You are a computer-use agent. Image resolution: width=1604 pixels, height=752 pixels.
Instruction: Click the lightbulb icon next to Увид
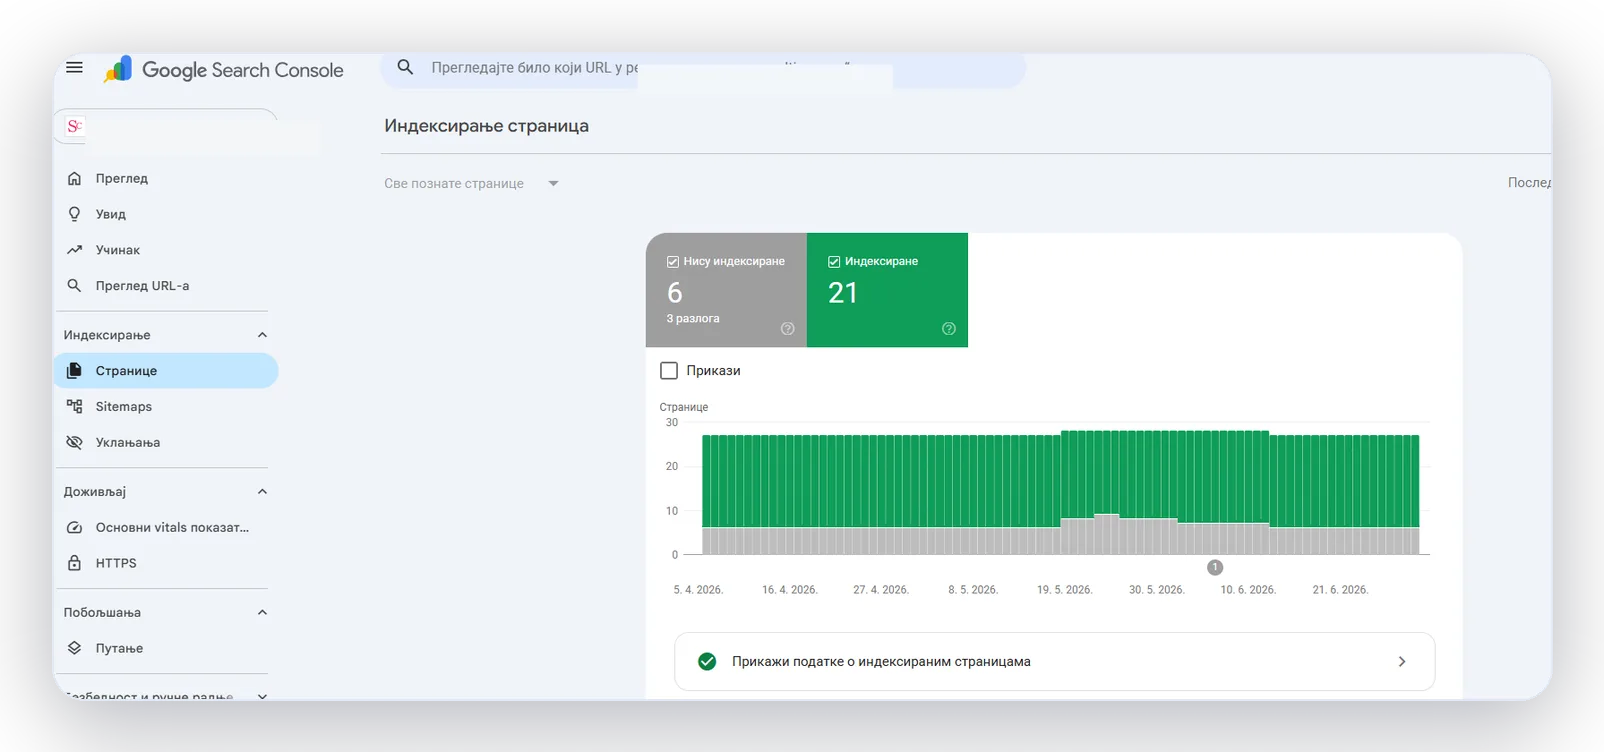[x=74, y=214]
